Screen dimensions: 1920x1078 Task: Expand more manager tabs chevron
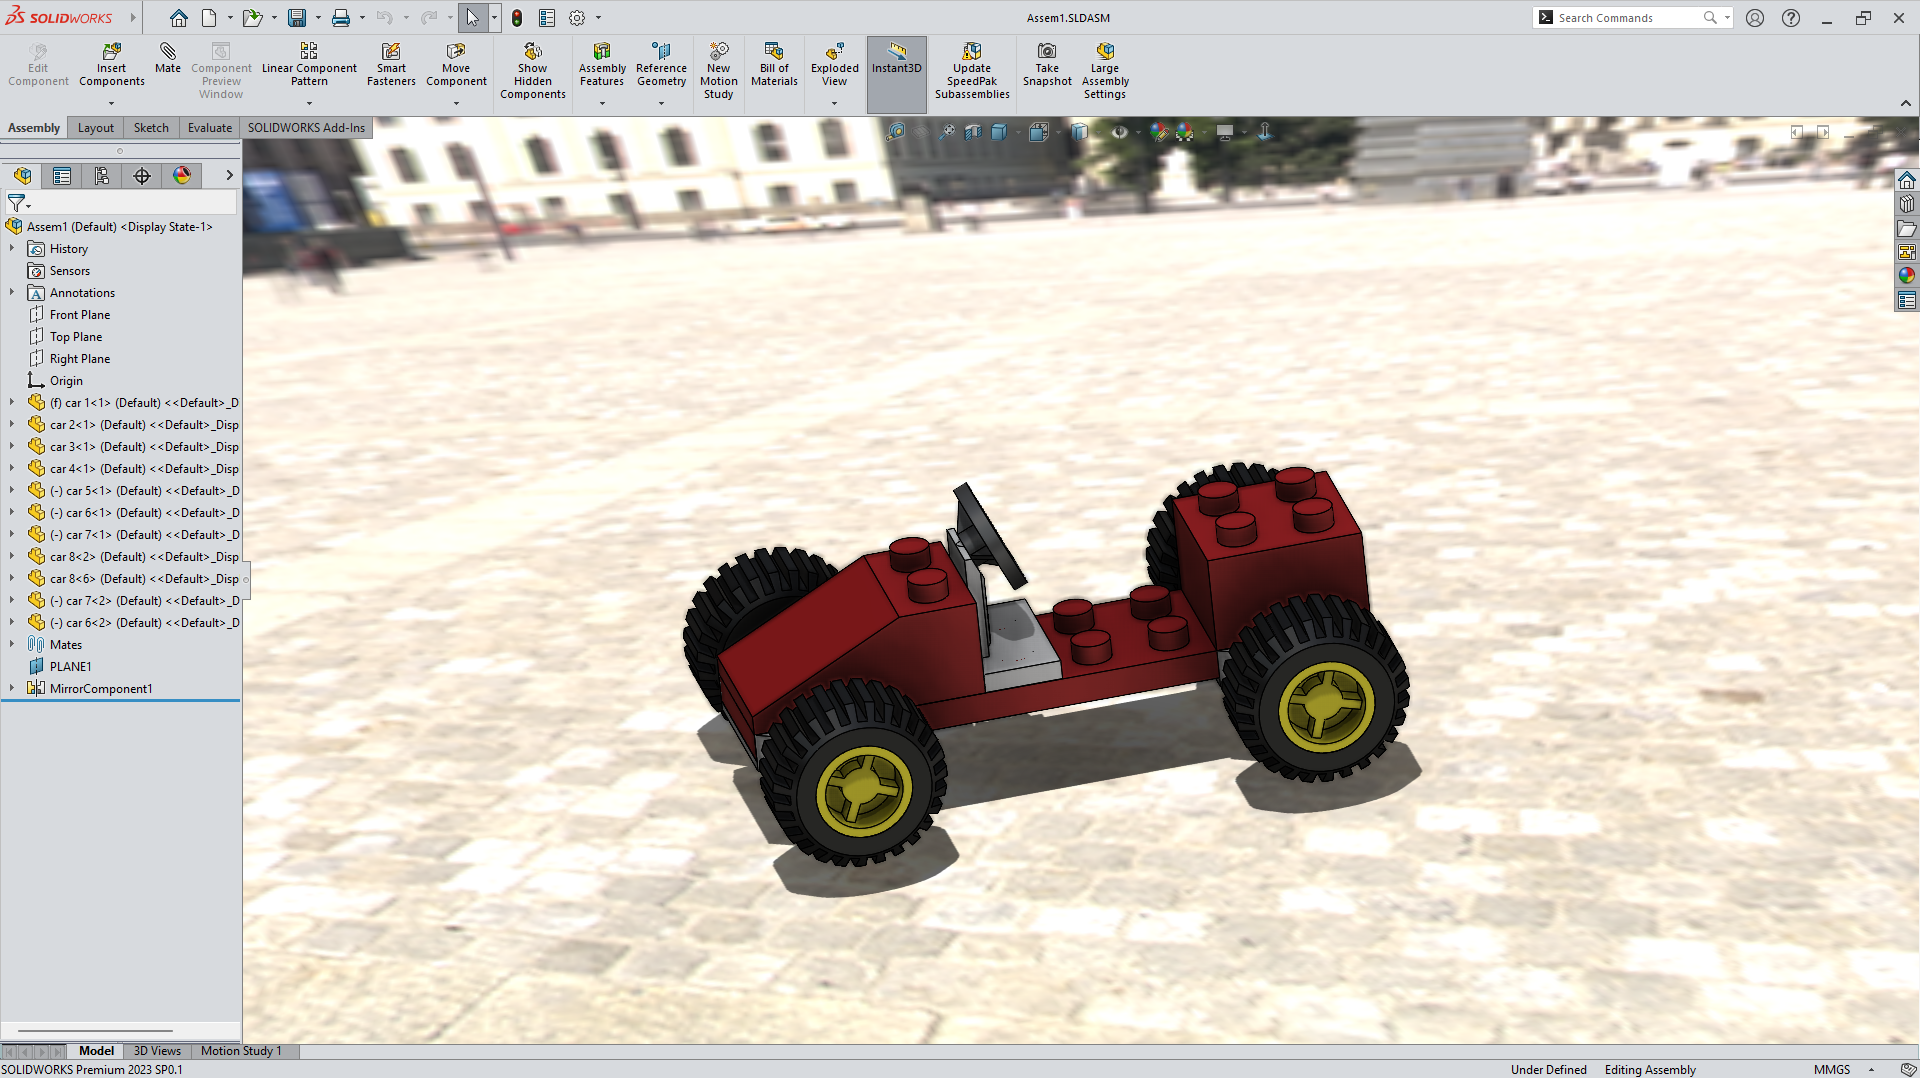[229, 176]
